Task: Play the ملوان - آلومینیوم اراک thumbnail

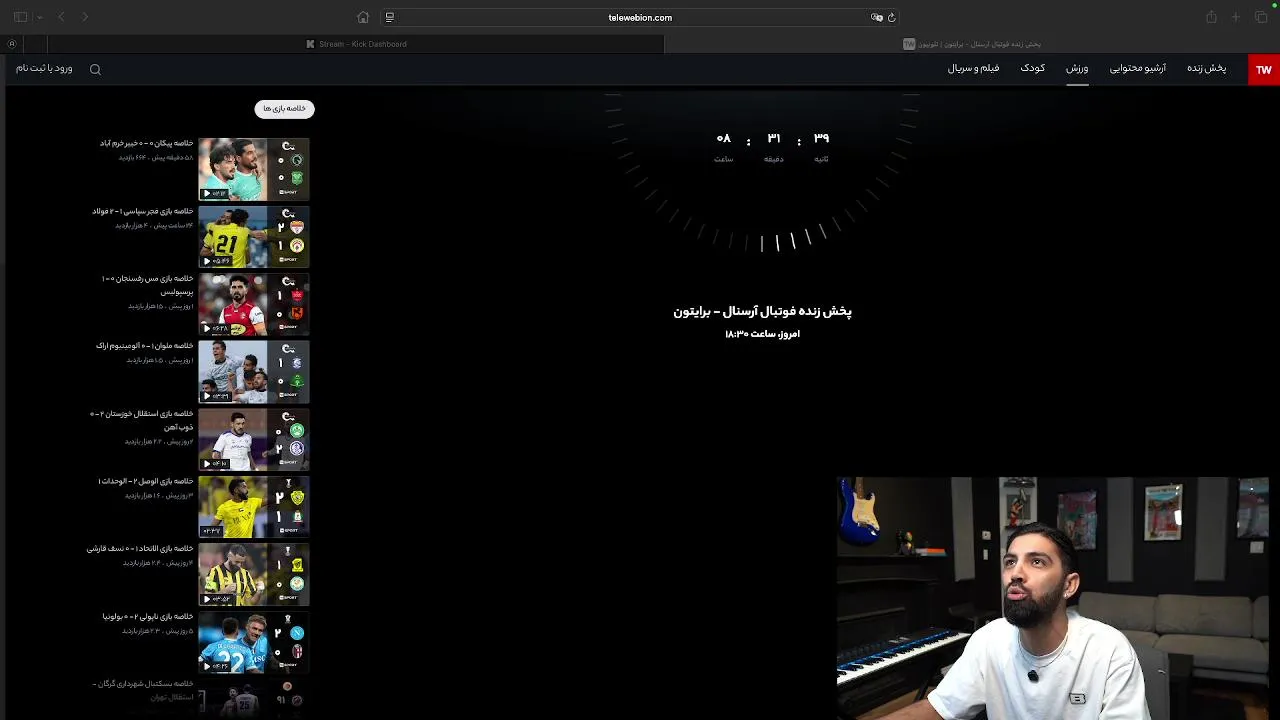Action: click(x=254, y=372)
